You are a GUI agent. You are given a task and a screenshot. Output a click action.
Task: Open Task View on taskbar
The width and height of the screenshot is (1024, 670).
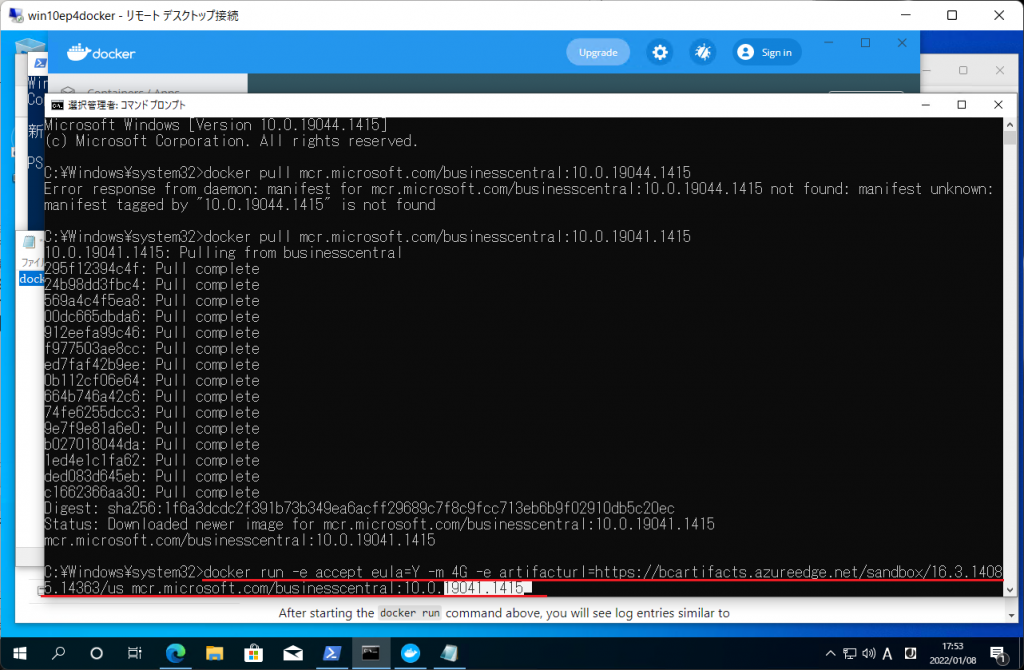tap(135, 653)
